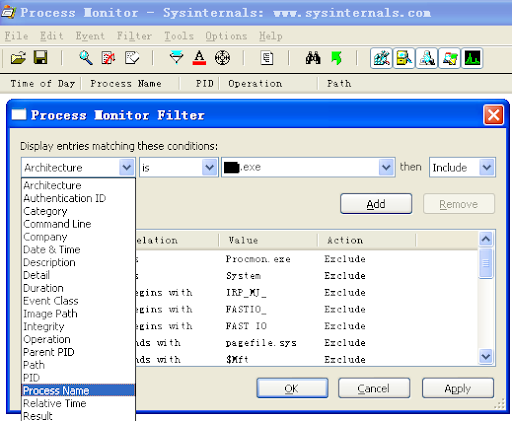The width and height of the screenshot is (512, 421).
Task: Click the Operation column header
Action: point(269,83)
